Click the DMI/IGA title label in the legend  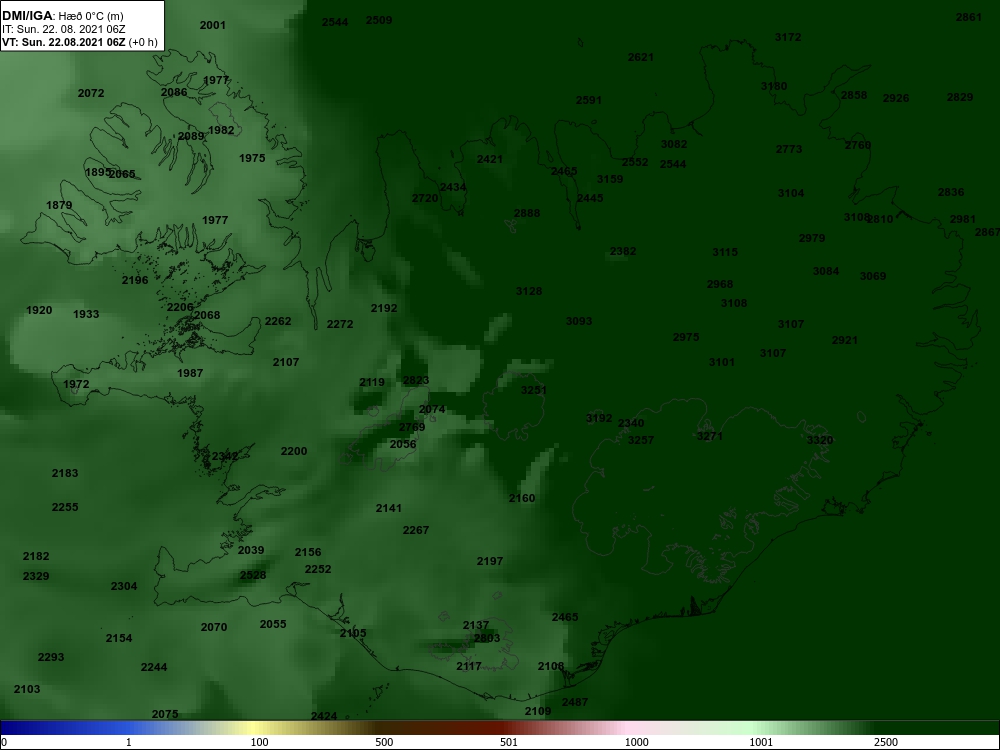coord(28,16)
